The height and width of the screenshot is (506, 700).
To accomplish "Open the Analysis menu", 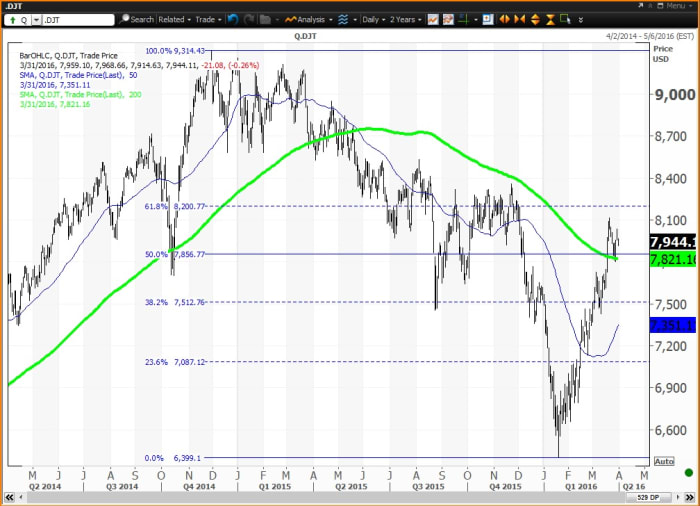I will pos(308,20).
